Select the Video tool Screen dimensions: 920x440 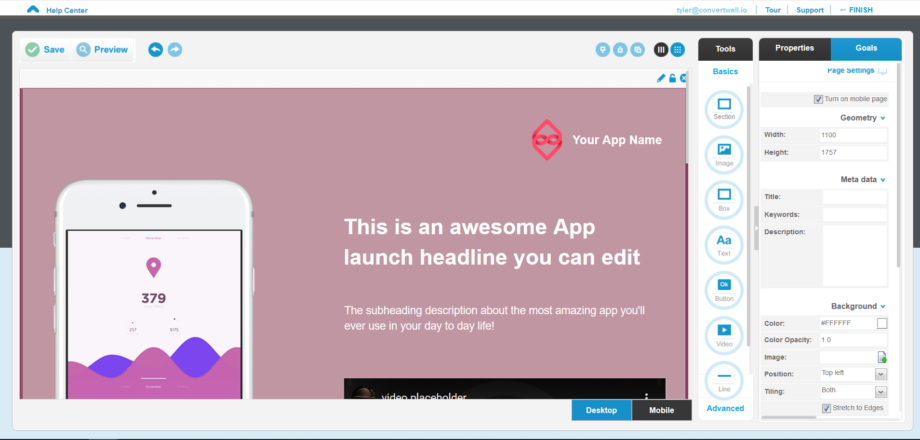(x=725, y=336)
